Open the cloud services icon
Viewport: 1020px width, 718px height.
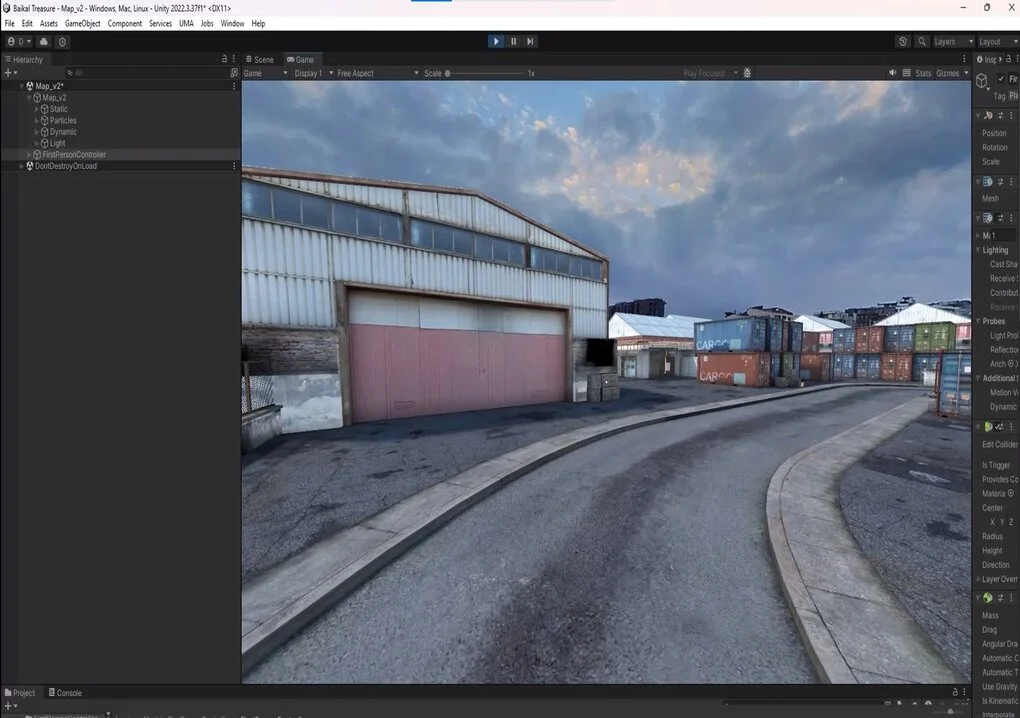pos(44,42)
